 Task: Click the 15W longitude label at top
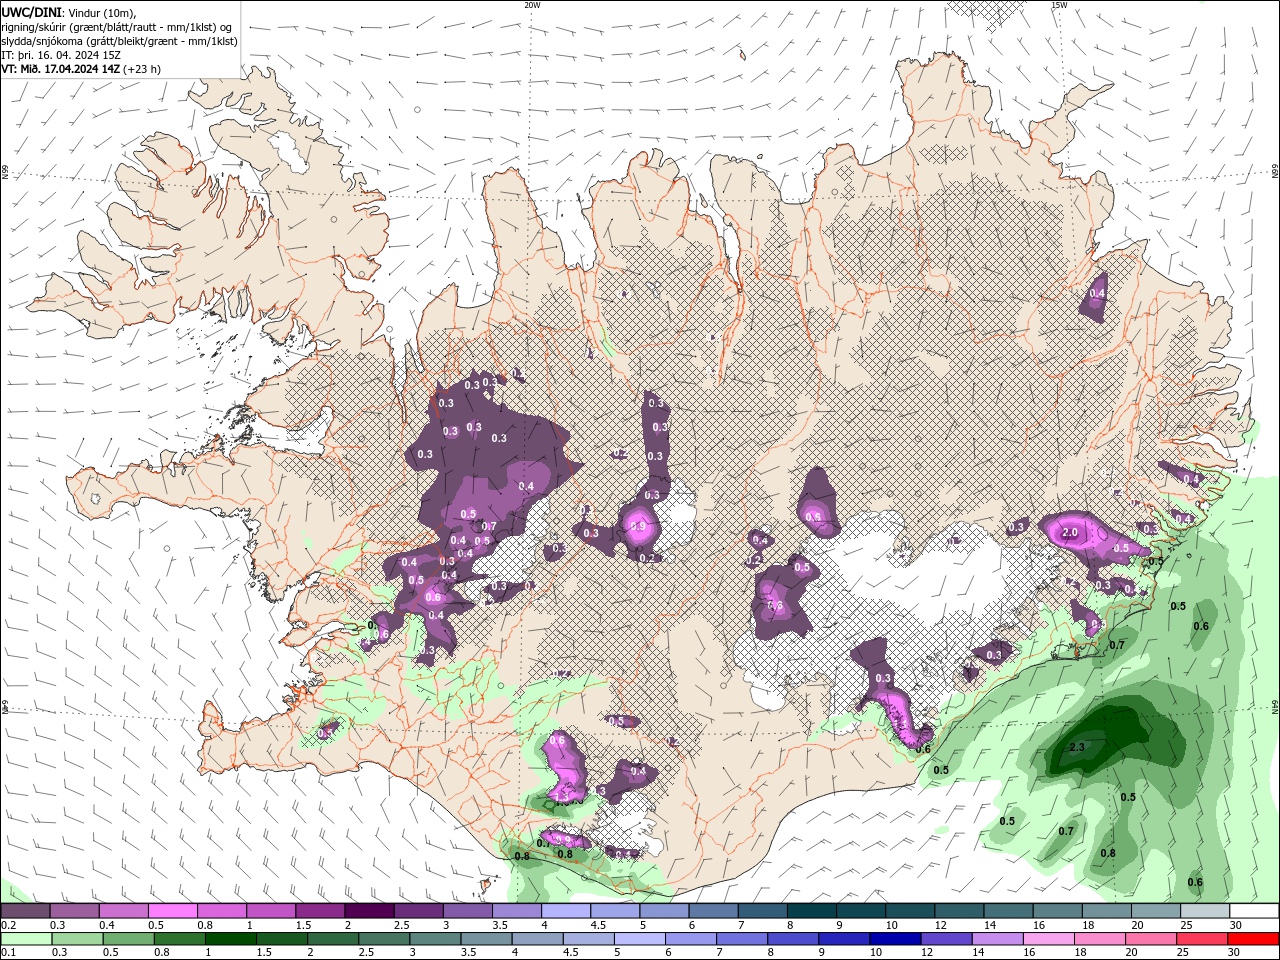pos(1059,5)
